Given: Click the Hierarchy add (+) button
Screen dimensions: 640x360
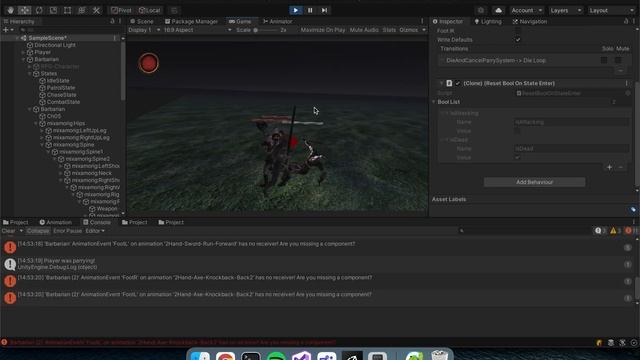Looking at the screenshot, I should [x=7, y=30].
